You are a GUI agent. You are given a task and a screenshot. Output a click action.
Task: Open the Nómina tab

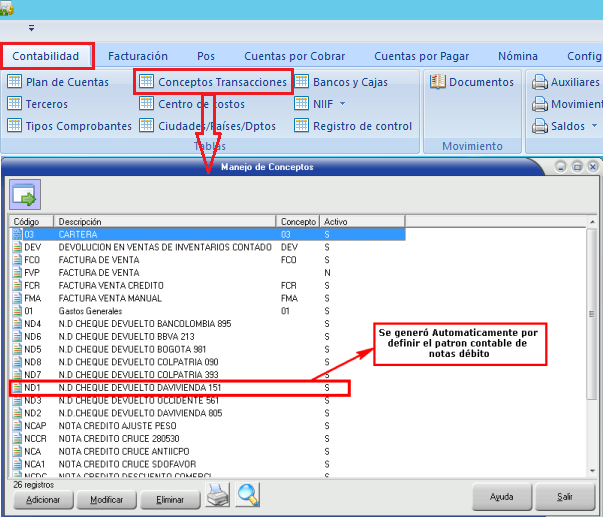pyautogui.click(x=517, y=56)
